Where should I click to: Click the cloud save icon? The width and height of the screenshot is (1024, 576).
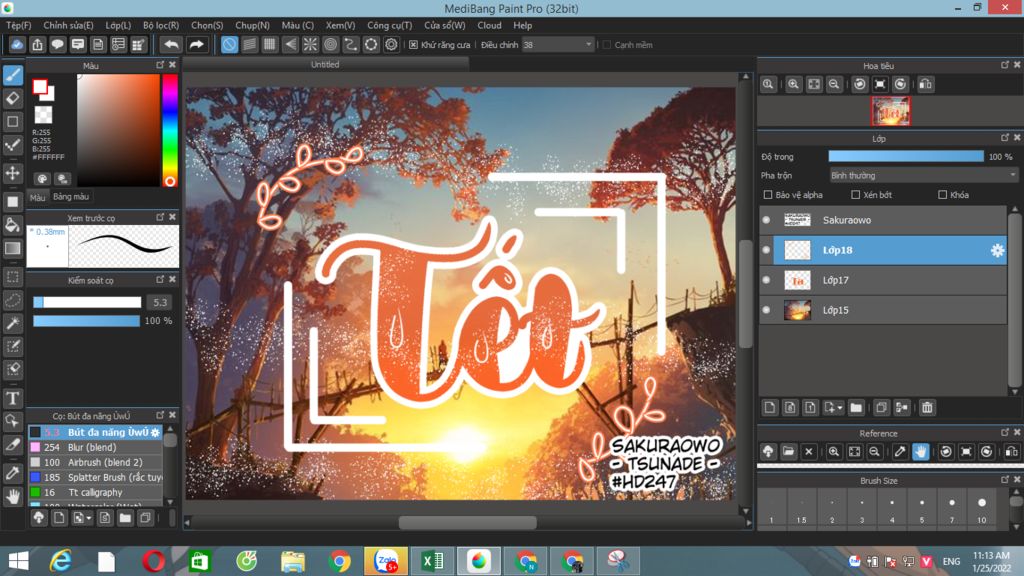point(17,44)
